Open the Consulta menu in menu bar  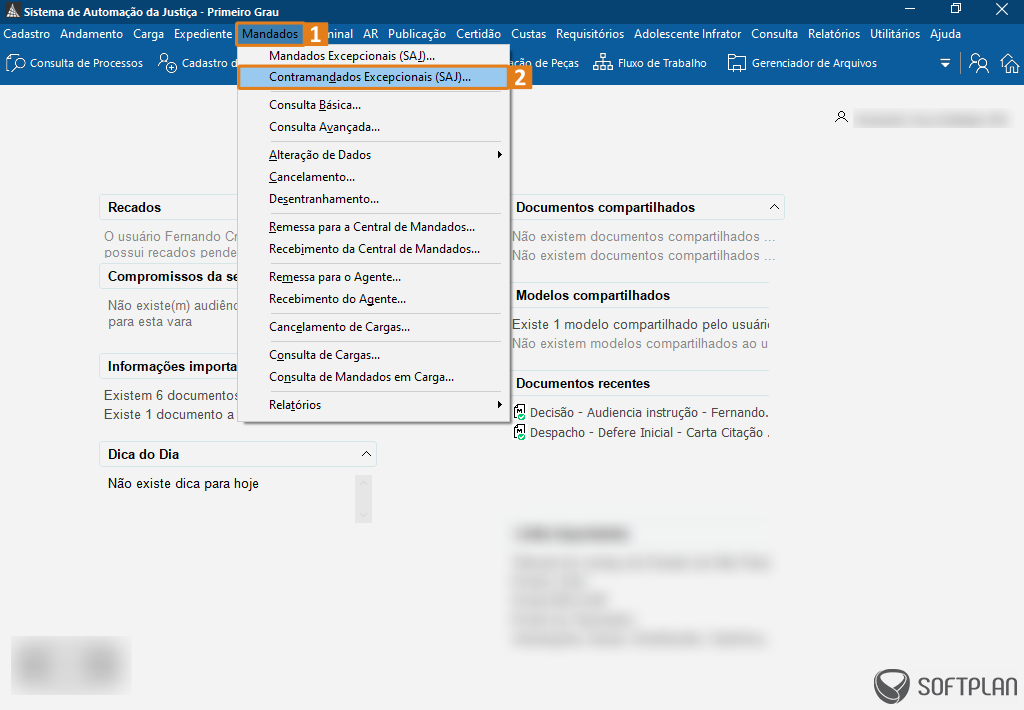pos(775,34)
